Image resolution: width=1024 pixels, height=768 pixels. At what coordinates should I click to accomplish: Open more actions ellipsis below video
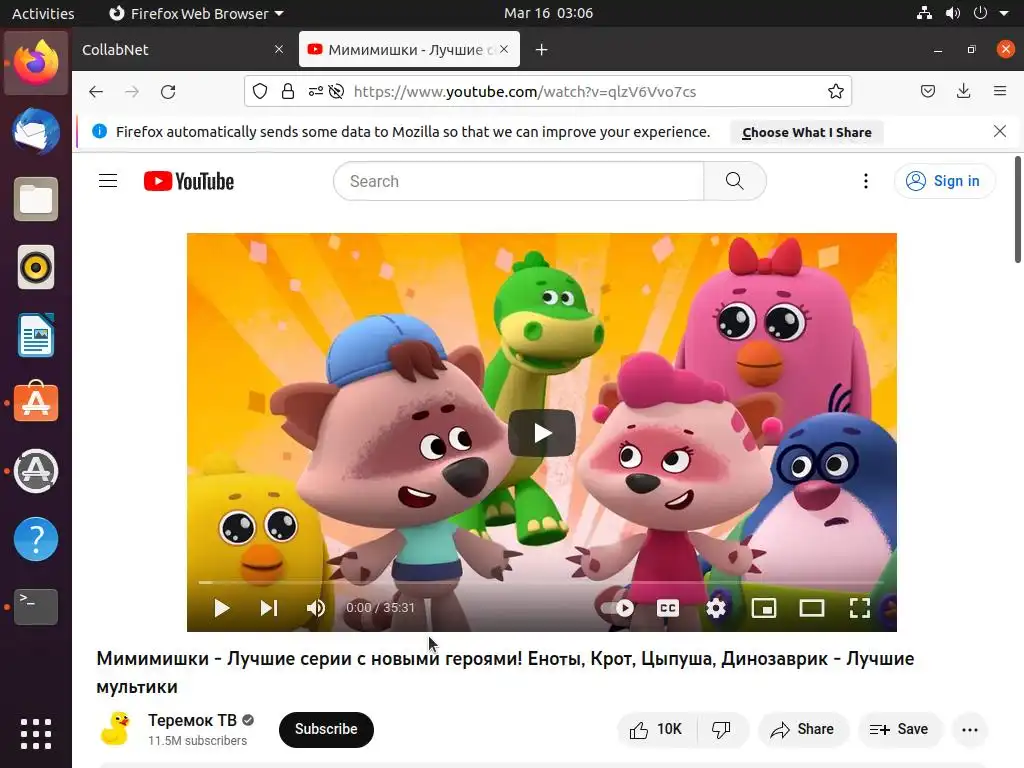[x=970, y=729]
